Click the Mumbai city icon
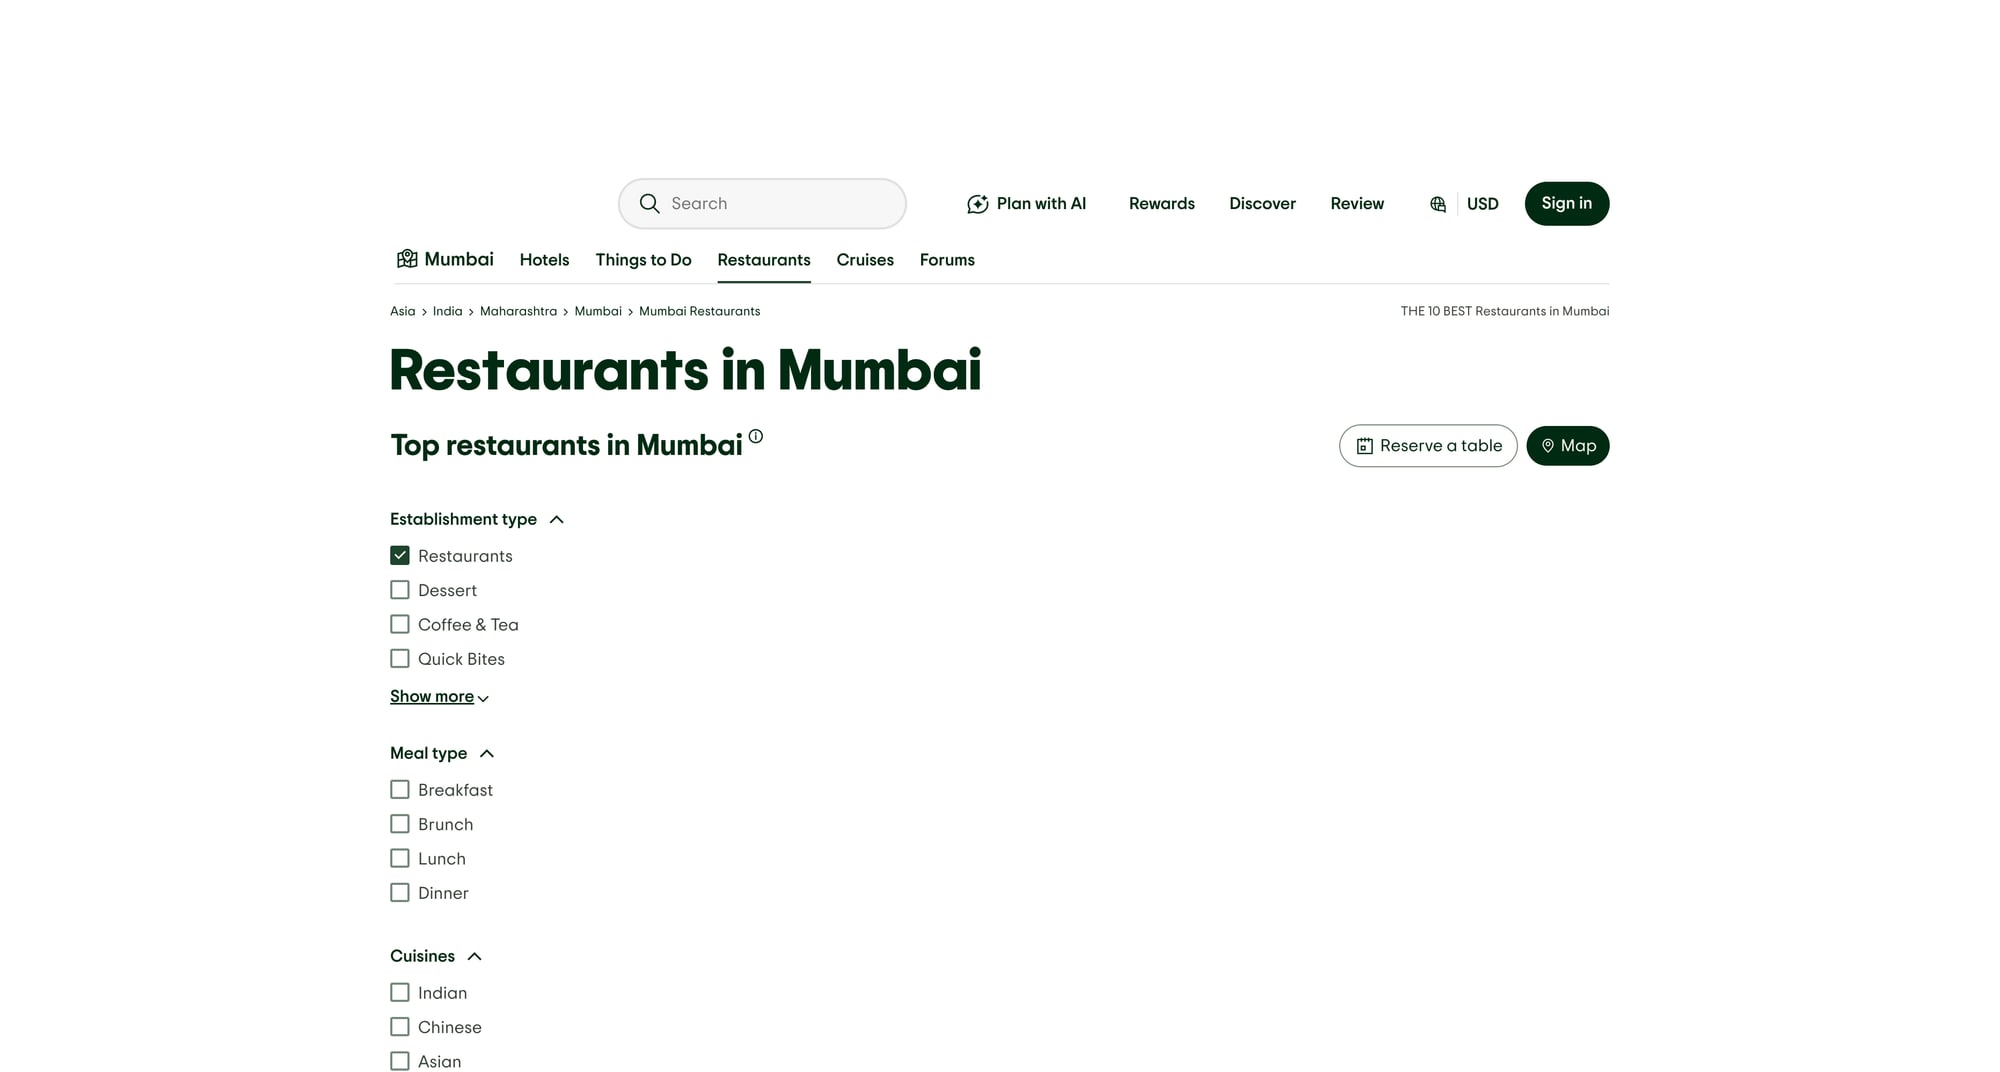This screenshot has width=2000, height=1072. click(x=407, y=258)
